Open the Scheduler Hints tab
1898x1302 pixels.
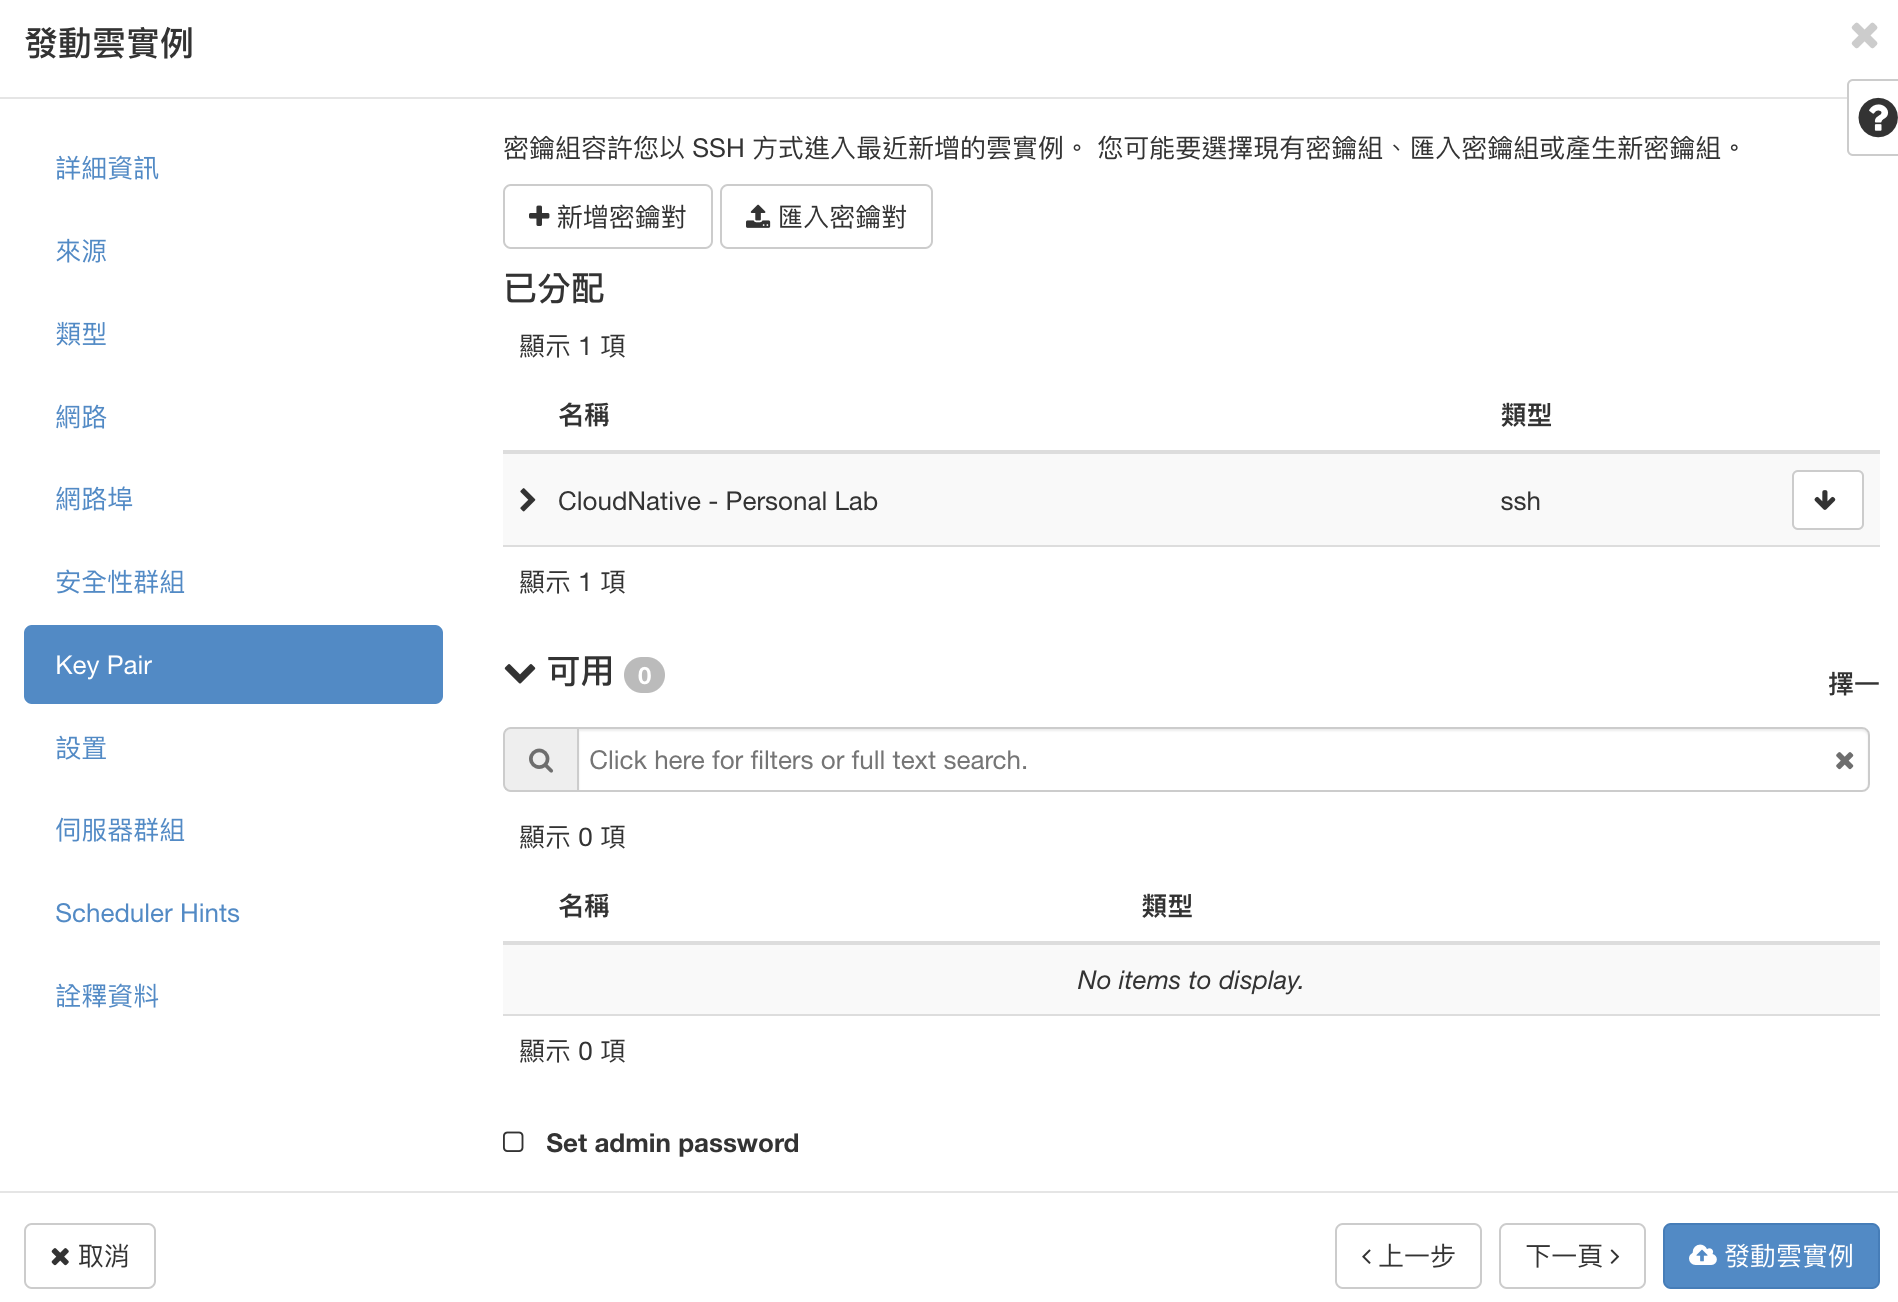[x=147, y=913]
